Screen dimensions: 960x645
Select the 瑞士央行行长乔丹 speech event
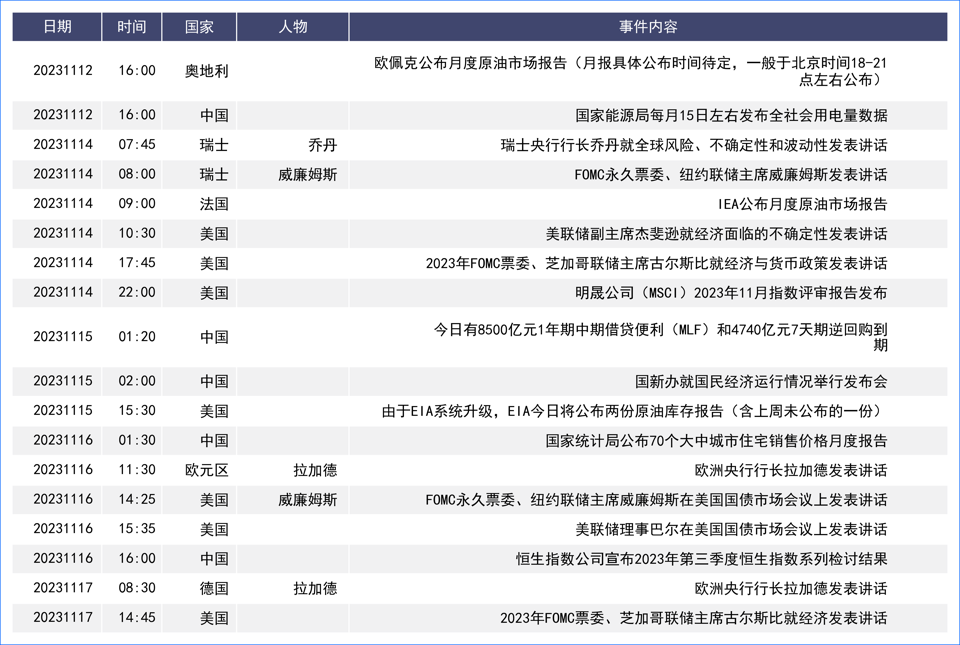pos(694,145)
